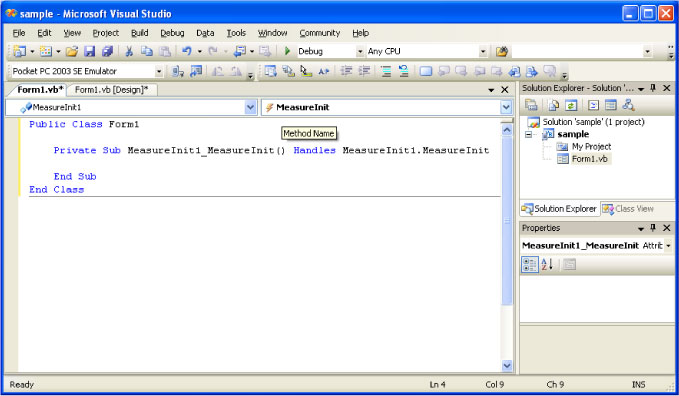Open the Find box dropdown arrow
This screenshot has width=679, height=396.
click(647, 52)
